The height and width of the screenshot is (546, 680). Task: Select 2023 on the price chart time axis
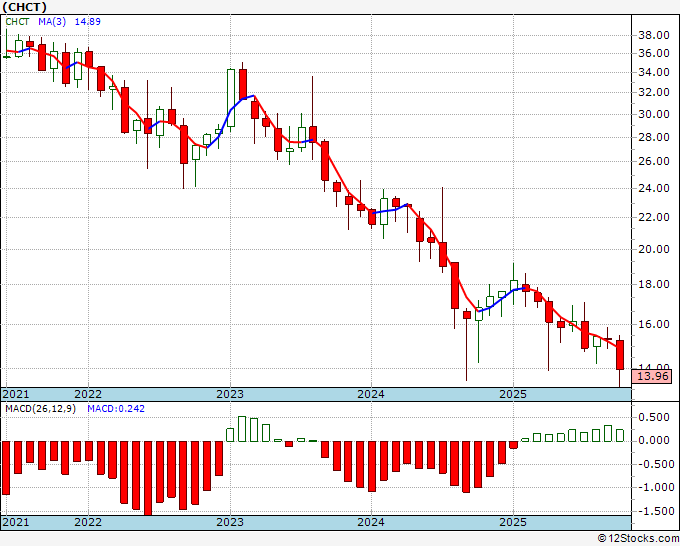coord(230,394)
